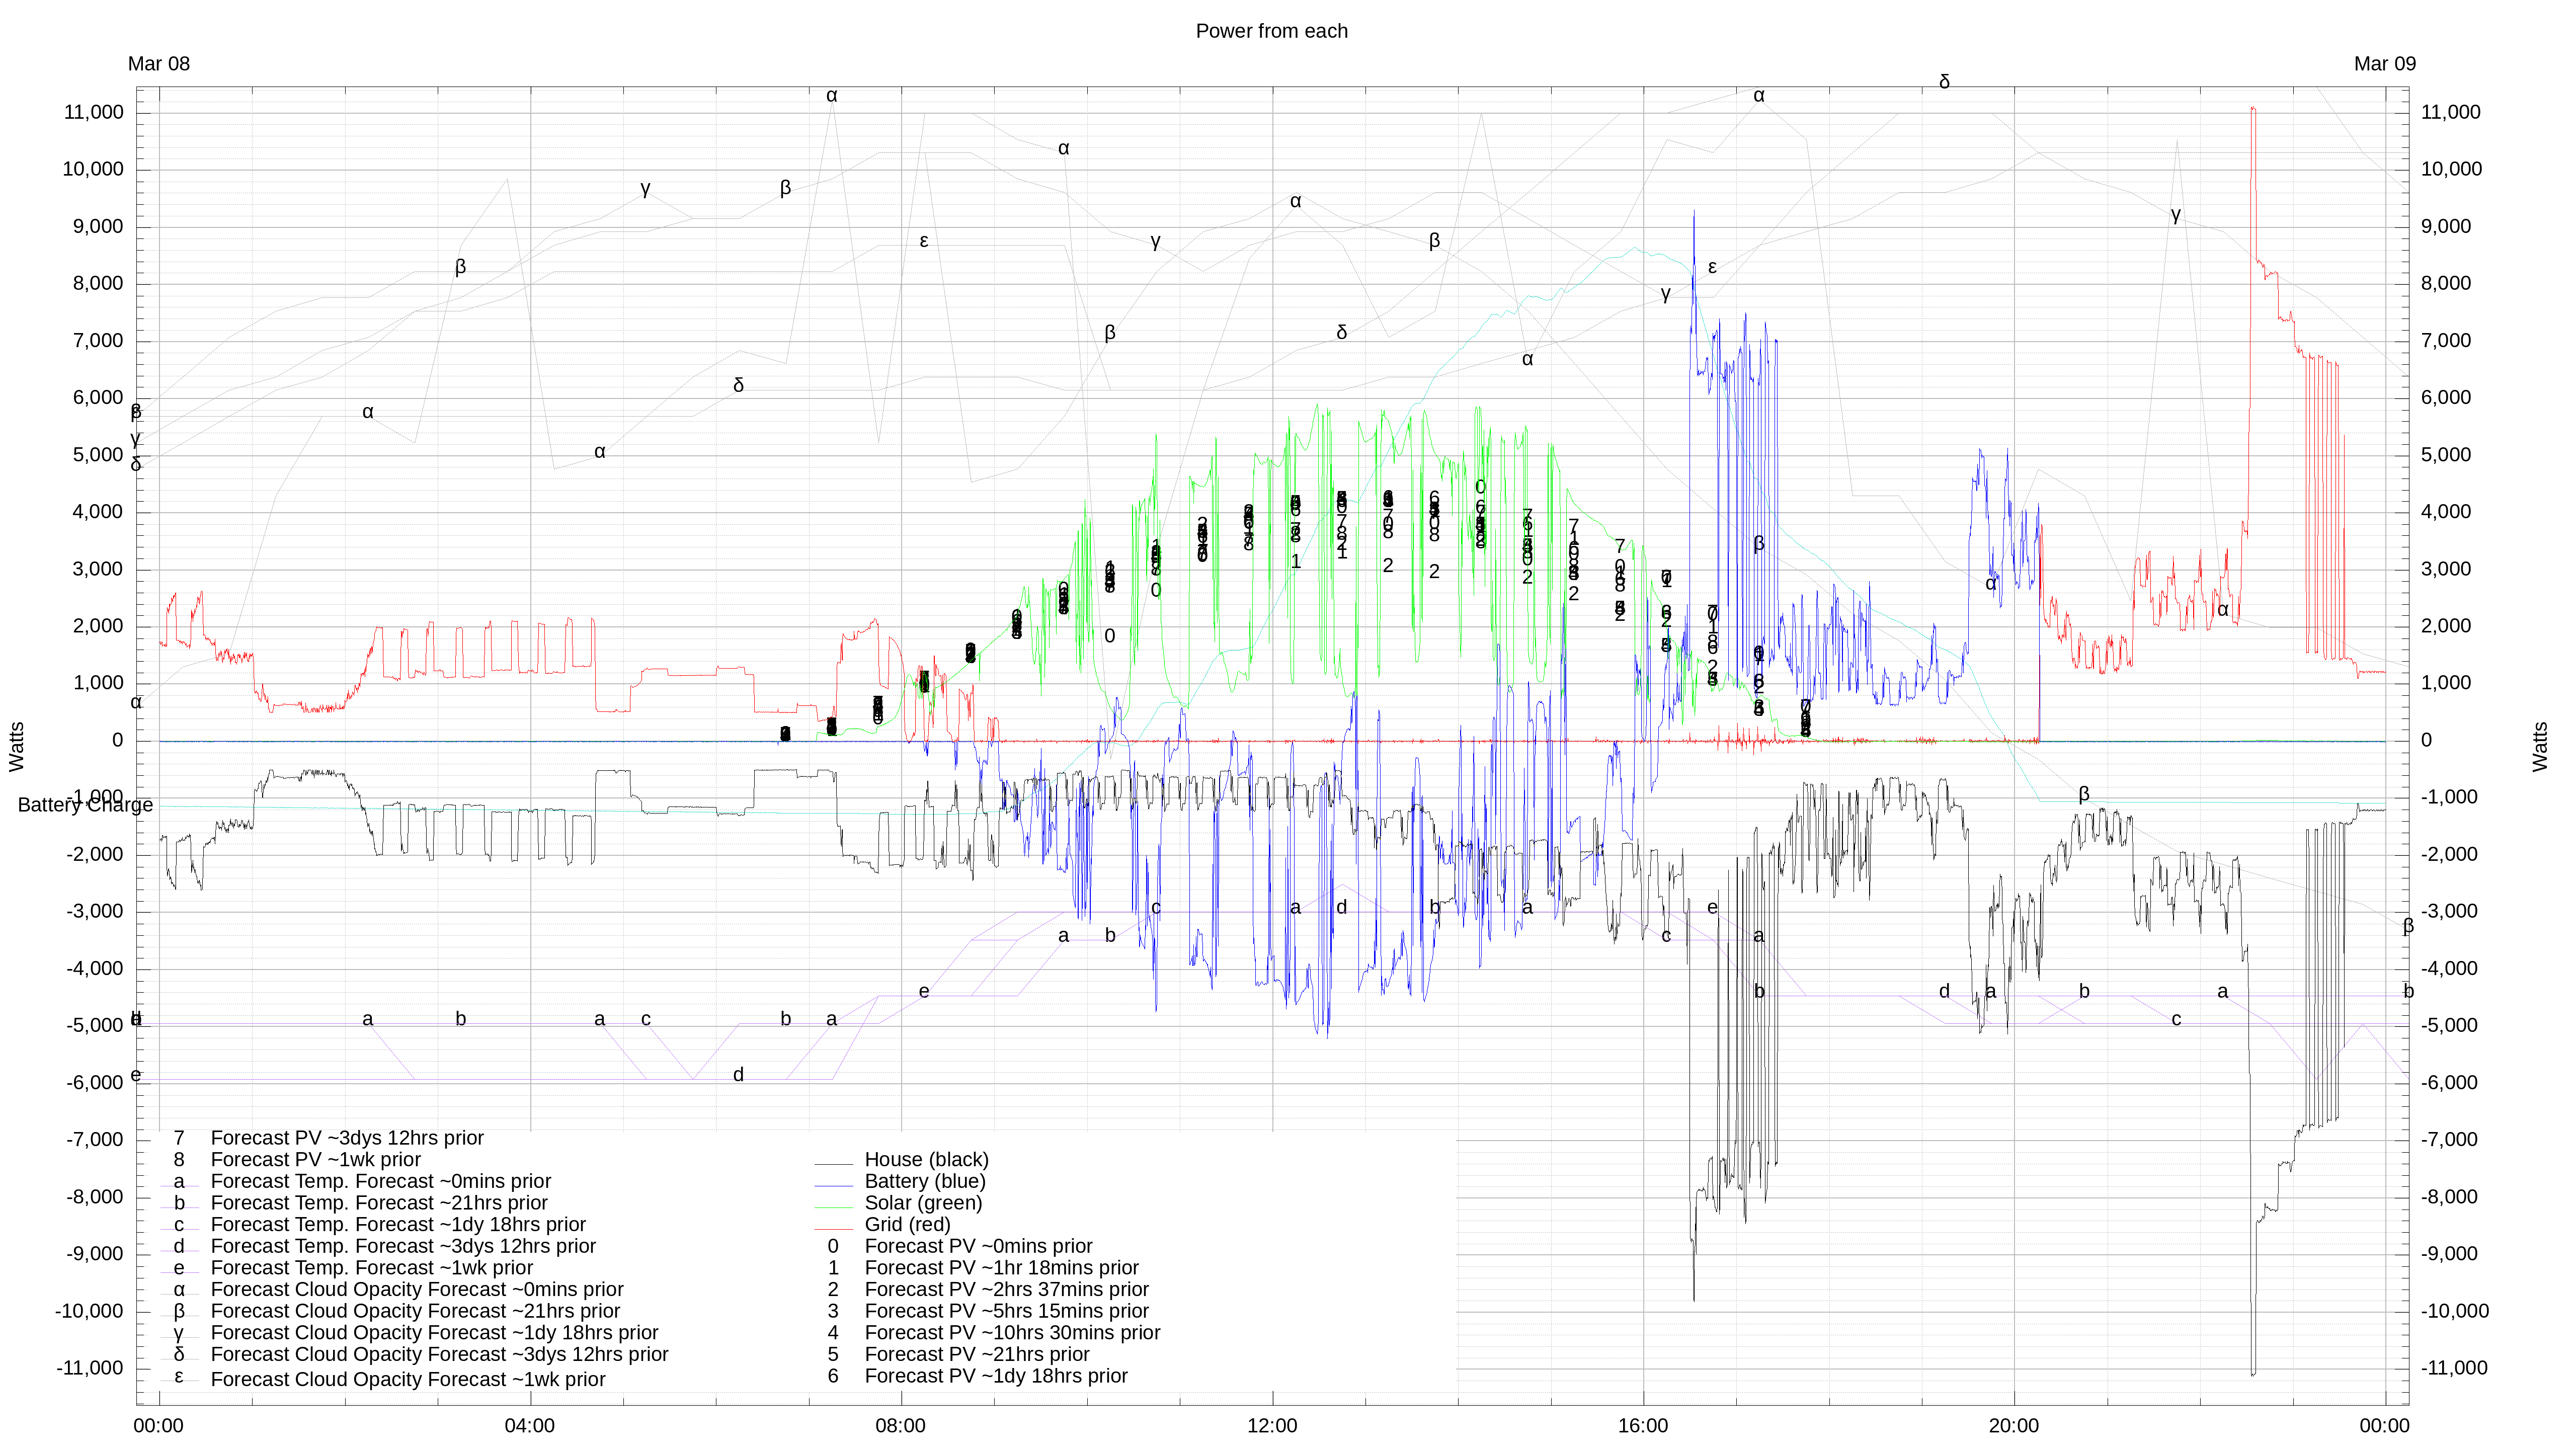The image size is (2576, 1449).
Task: Click the right 'Watts' axis title
Action: (2540, 747)
